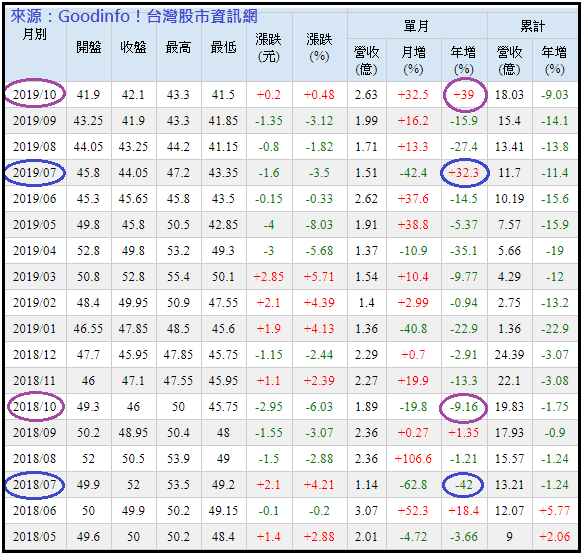Select the 2019/10 month cell
The image size is (584, 554).
click(35, 95)
